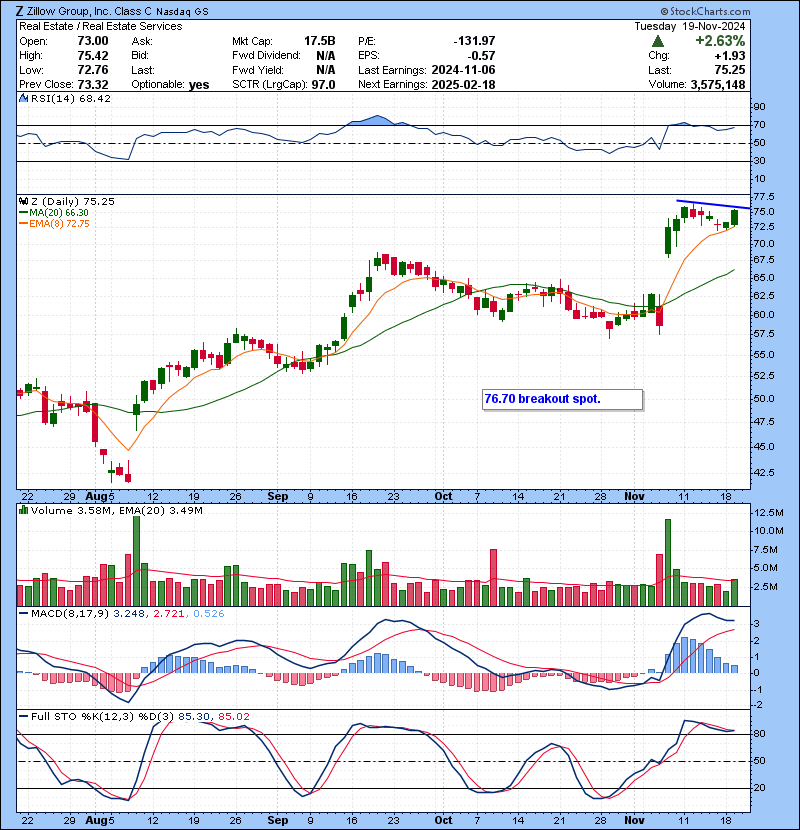
Task: Click the -2 level on the MACD axis
Action: click(758, 705)
